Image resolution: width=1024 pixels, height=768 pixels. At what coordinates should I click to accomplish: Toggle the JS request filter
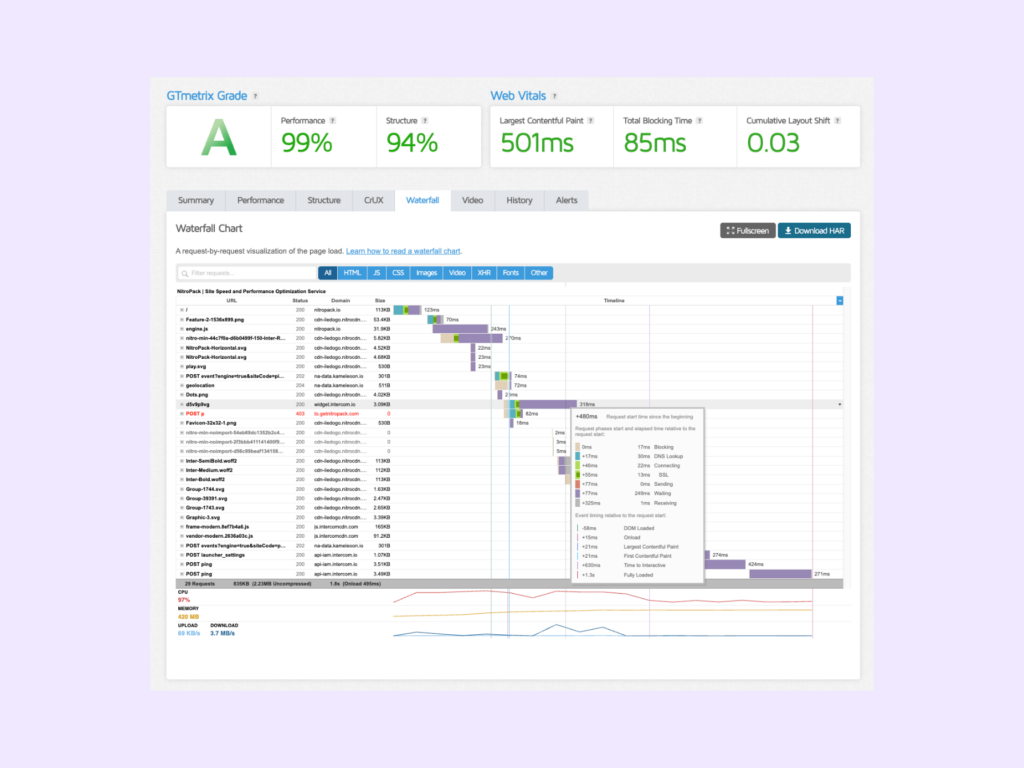(x=376, y=273)
